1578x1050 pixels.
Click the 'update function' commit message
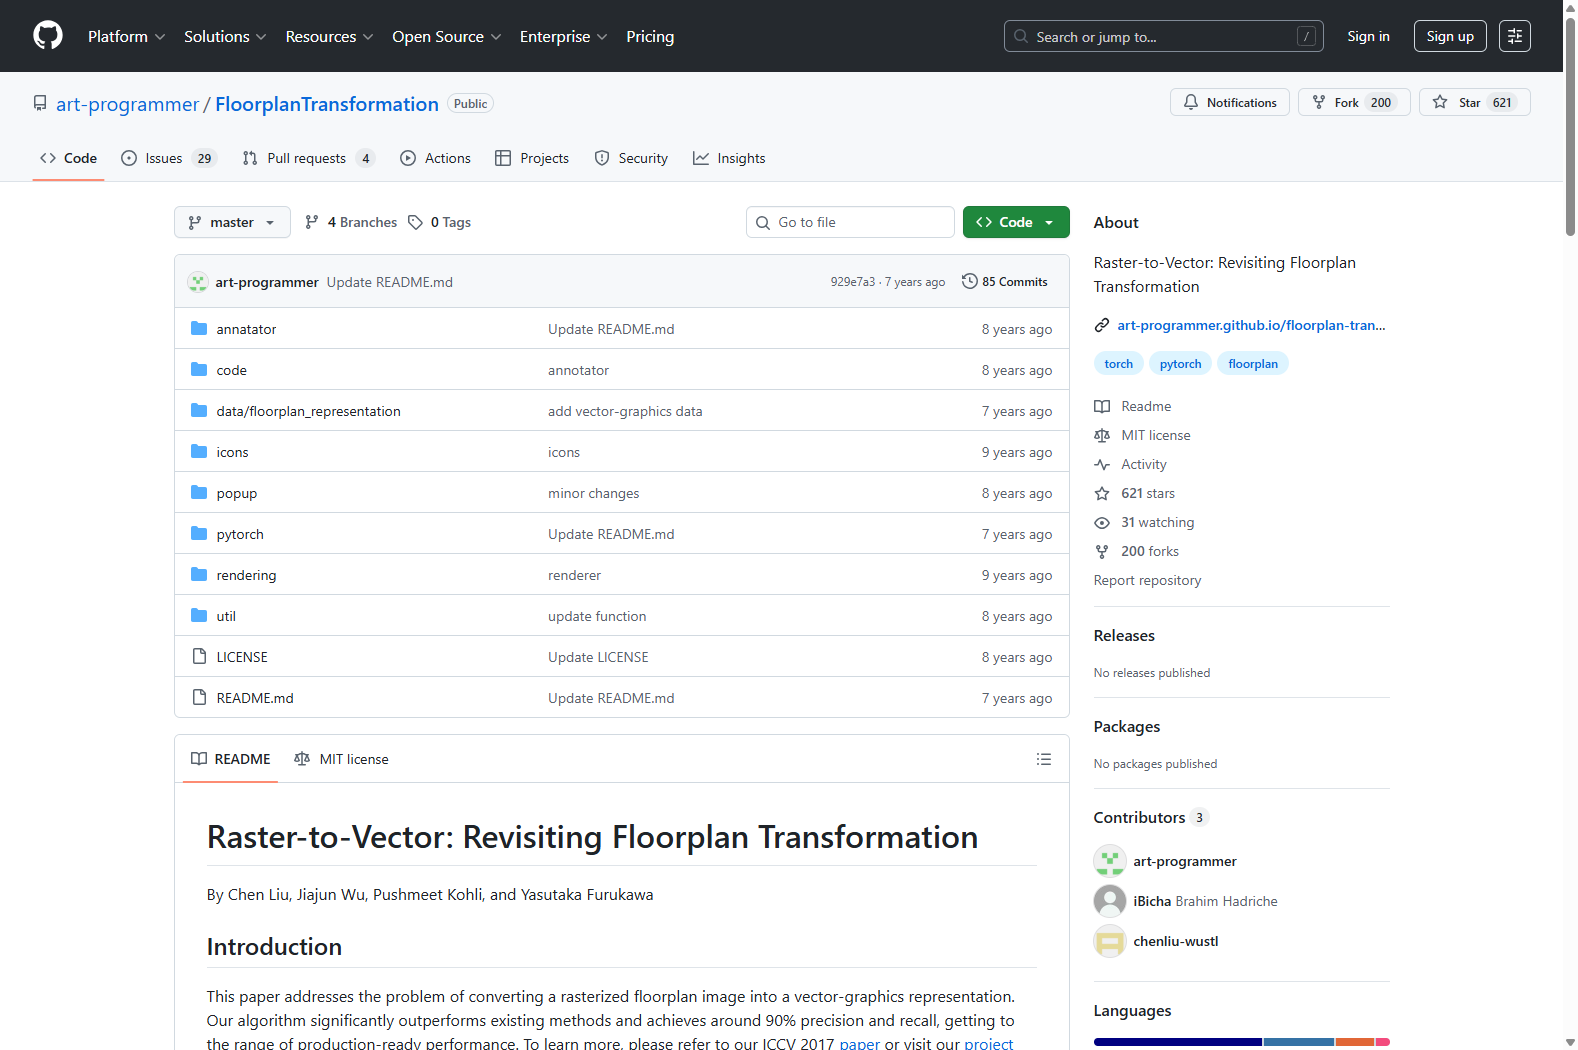coord(597,616)
